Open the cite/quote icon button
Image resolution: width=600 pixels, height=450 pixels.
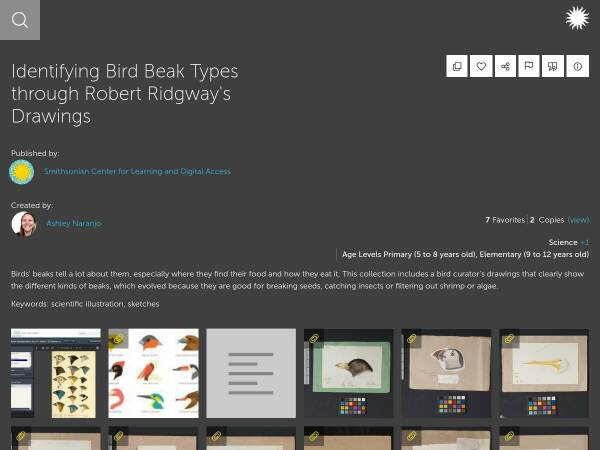click(553, 66)
